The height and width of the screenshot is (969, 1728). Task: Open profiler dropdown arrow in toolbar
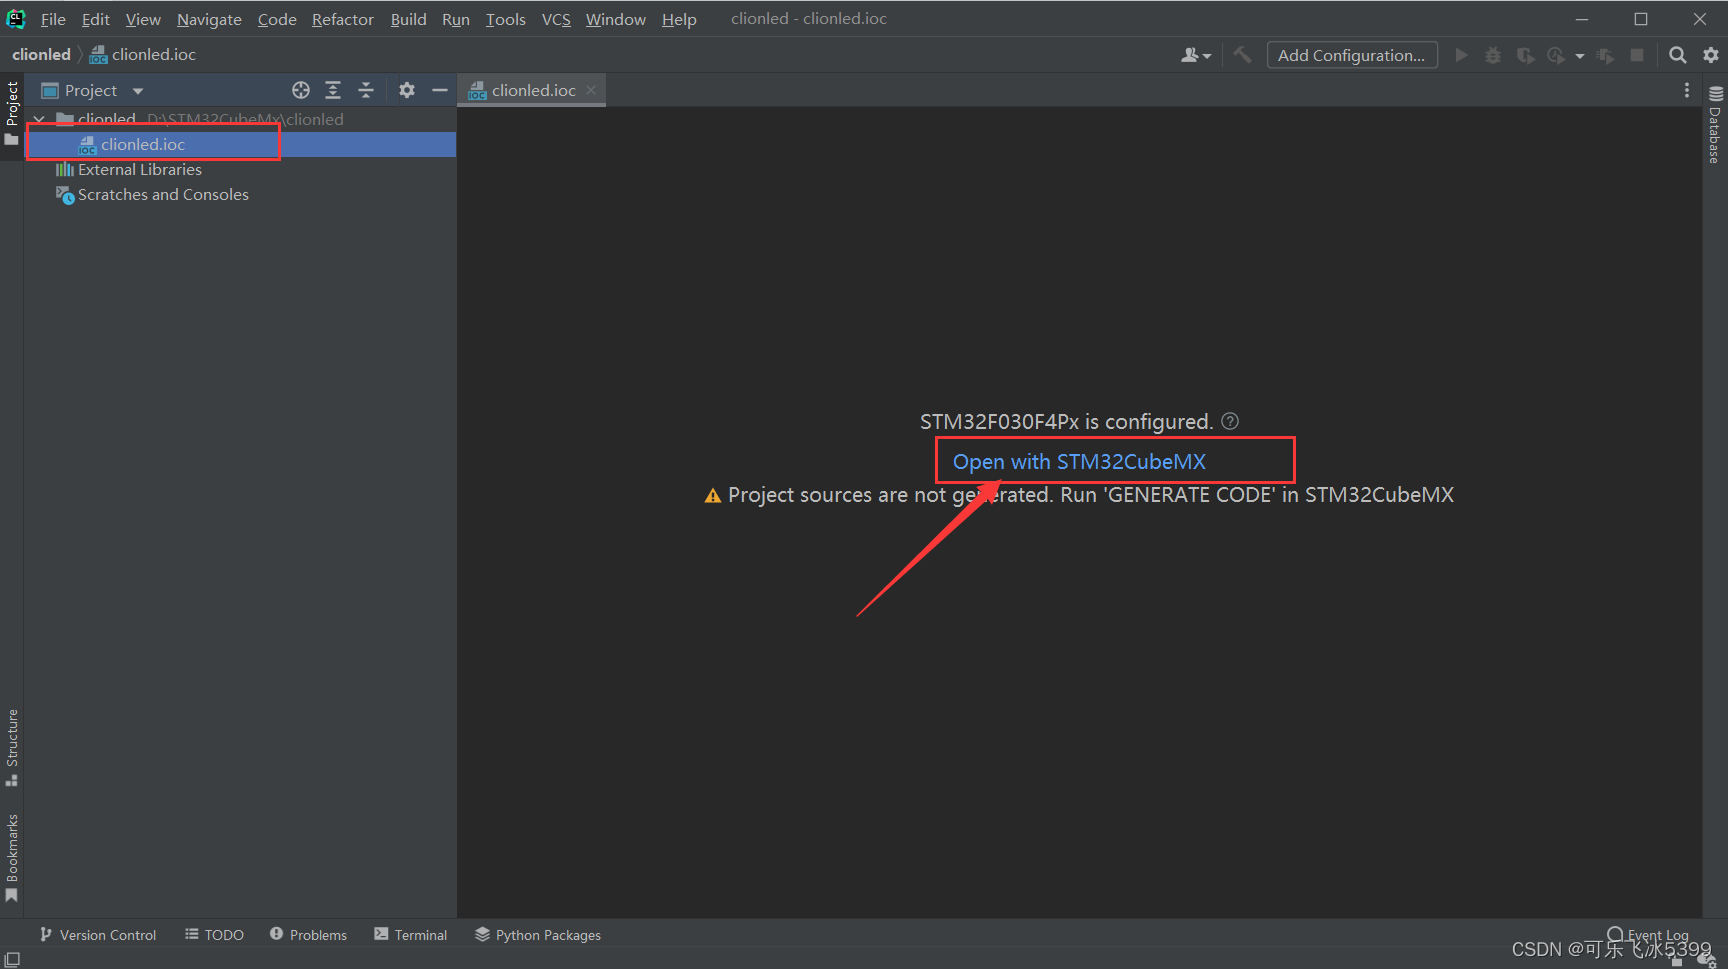(x=1580, y=56)
